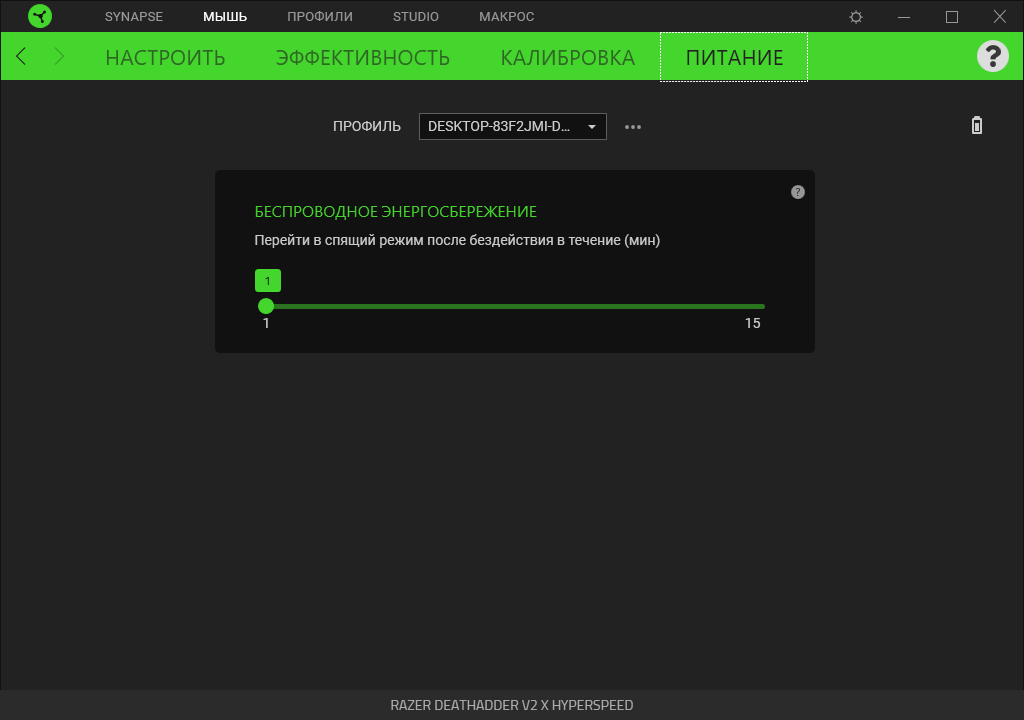Screen dimensions: 1024x720
Task: Click the sleep timer slider handle
Action: (266, 306)
